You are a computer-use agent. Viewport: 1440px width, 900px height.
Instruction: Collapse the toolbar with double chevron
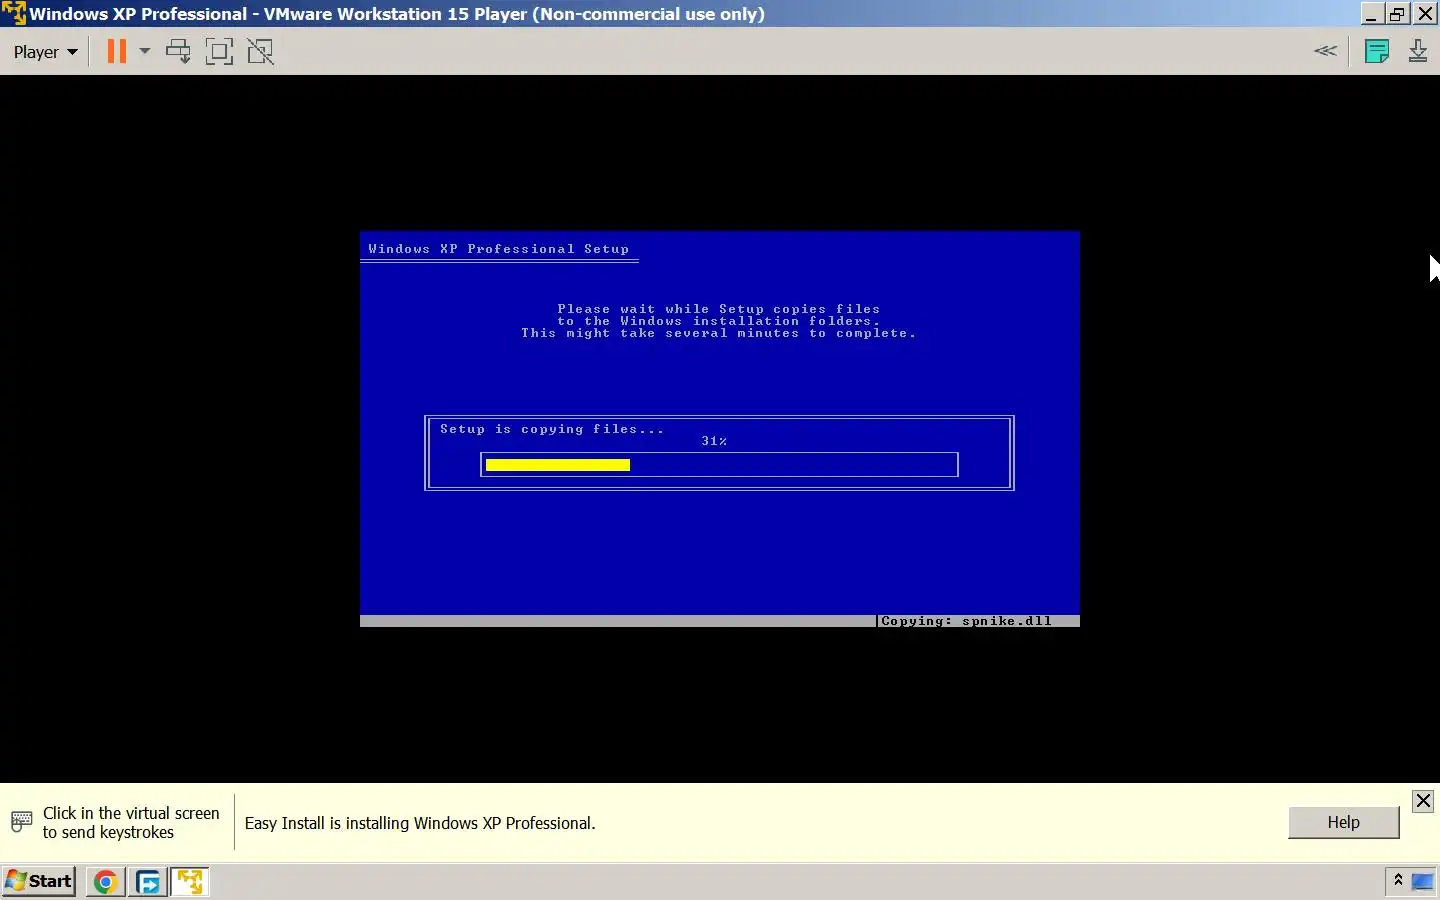point(1325,51)
